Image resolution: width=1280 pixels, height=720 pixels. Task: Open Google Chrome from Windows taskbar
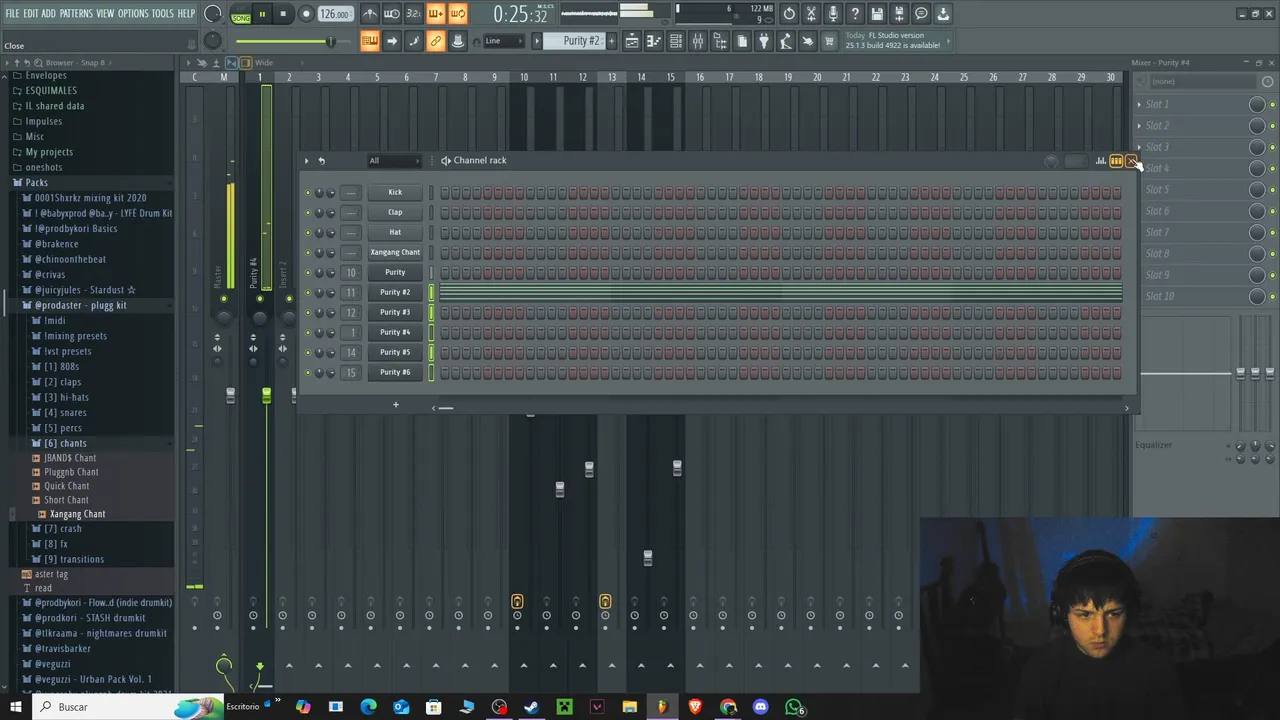pos(728,707)
